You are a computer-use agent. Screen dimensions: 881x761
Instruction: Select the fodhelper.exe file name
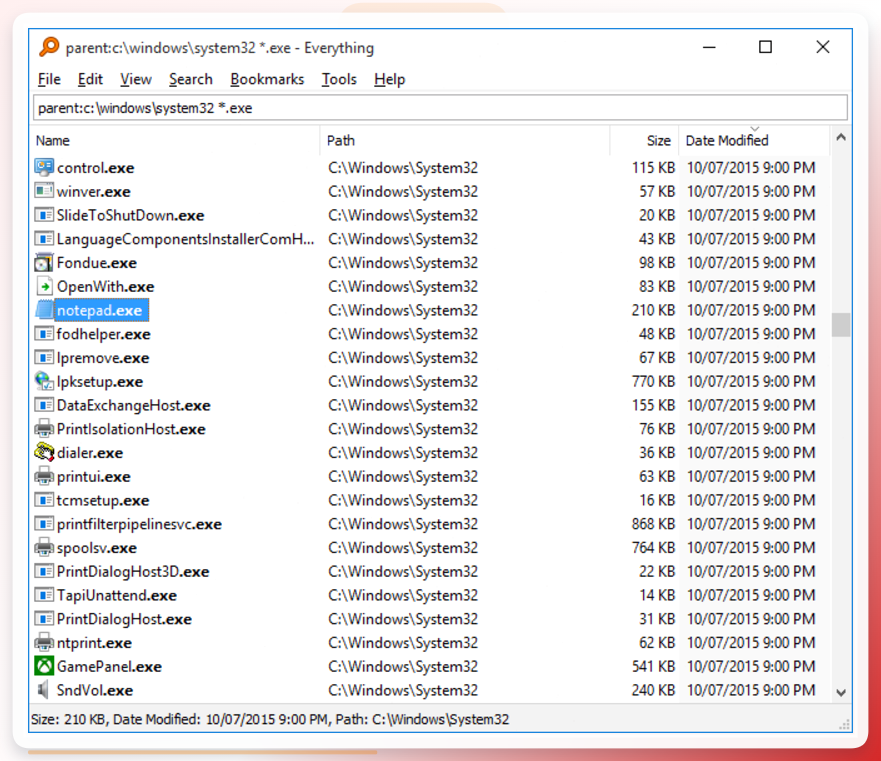click(x=103, y=334)
